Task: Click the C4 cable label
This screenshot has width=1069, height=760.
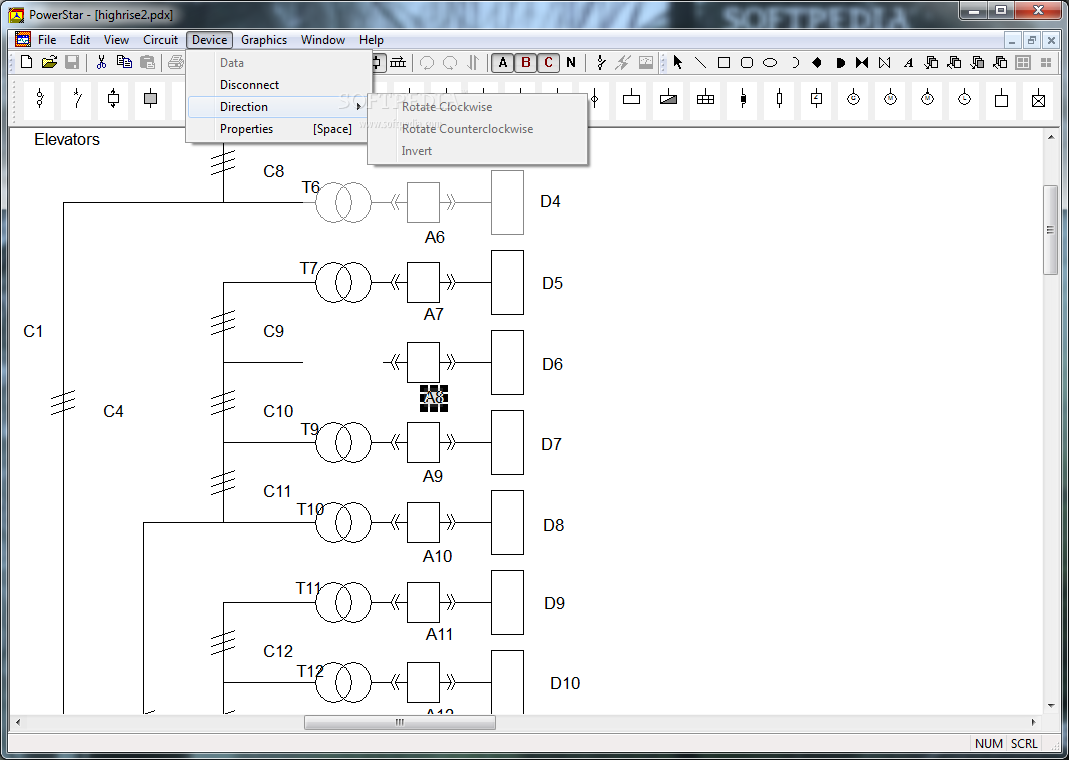Action: tap(113, 411)
